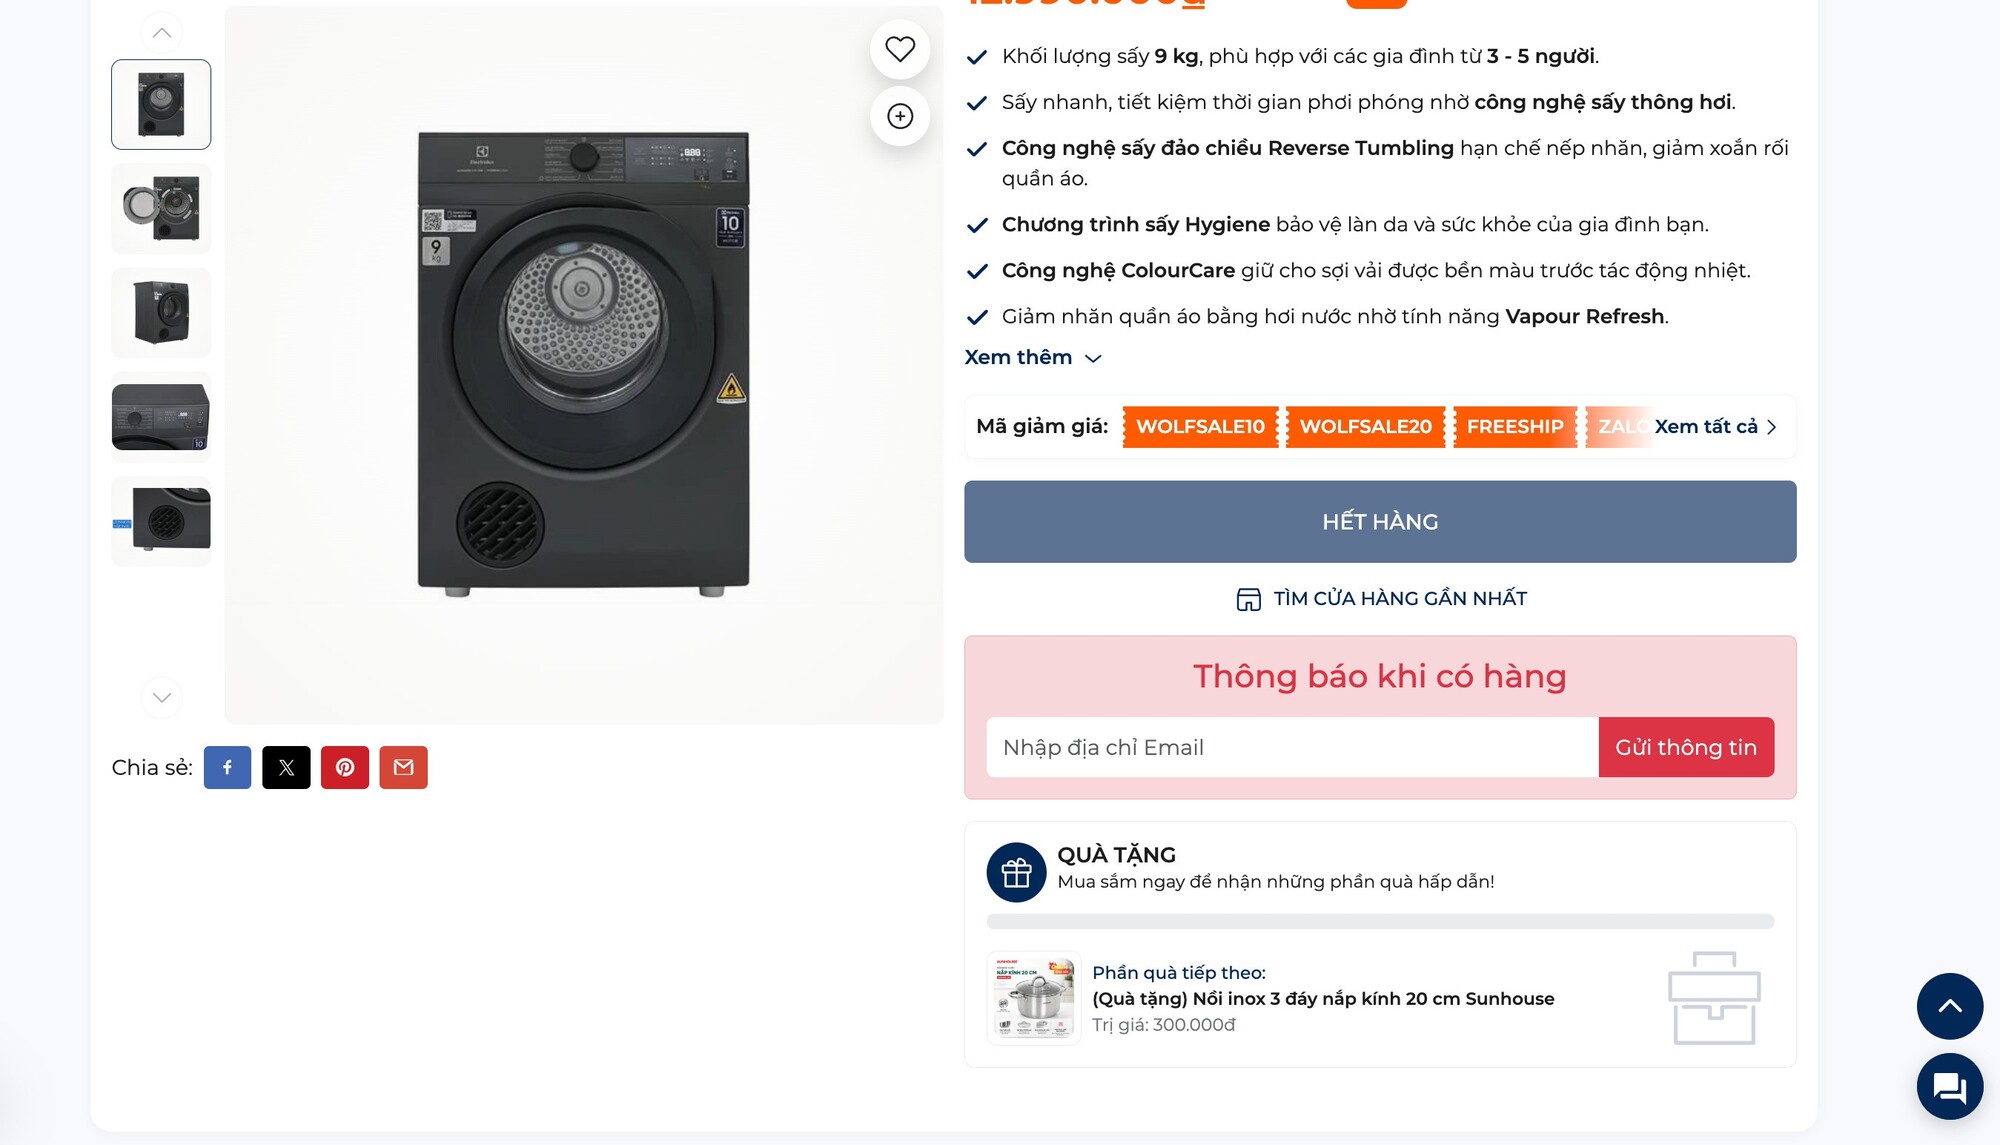Screen dimensions: 2000x1145
Task: Add product to wishlist with heart icon
Action: point(900,49)
